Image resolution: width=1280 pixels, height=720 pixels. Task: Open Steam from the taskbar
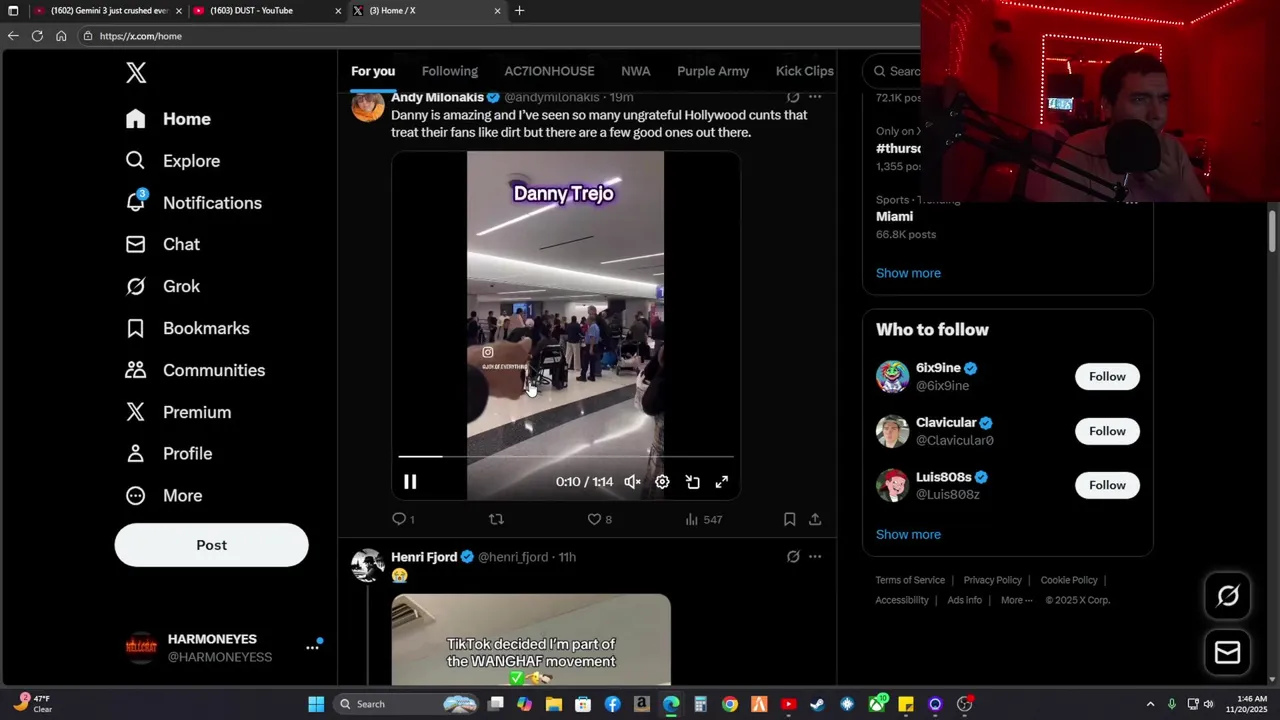(818, 704)
